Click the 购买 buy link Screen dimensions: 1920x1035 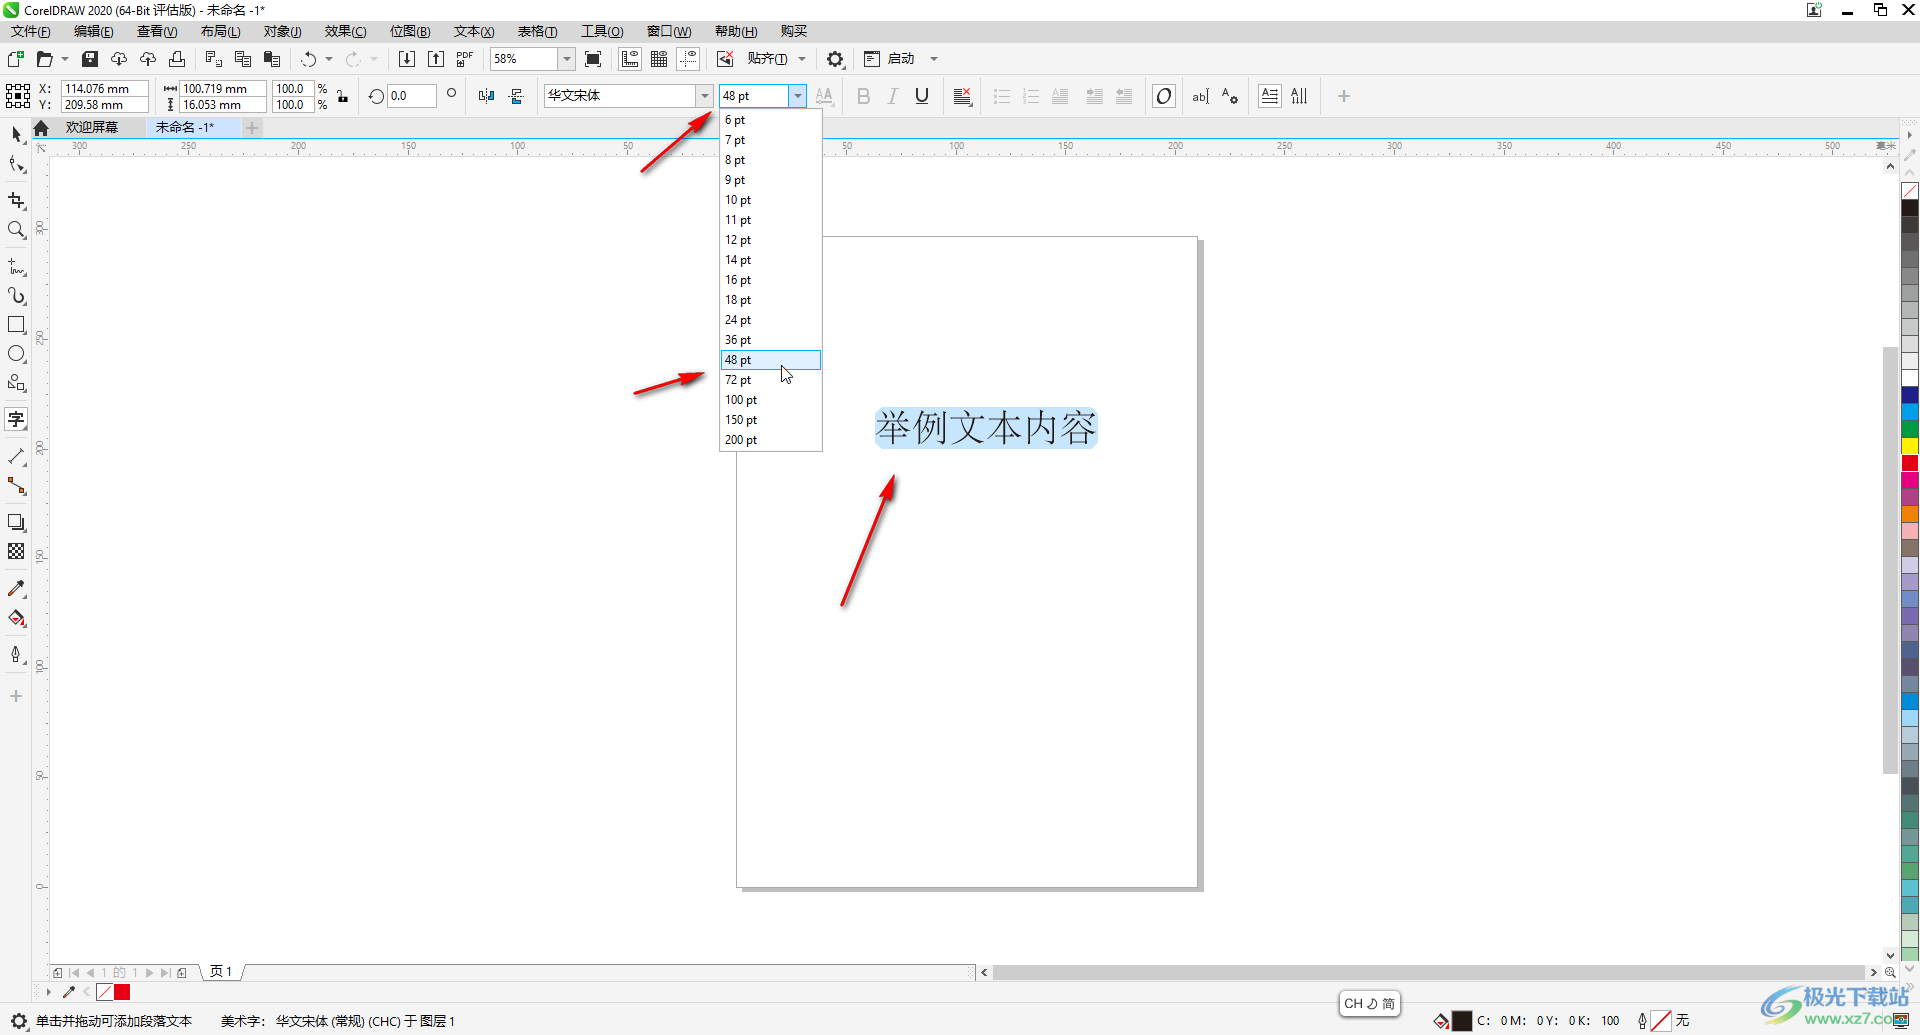pos(794,31)
